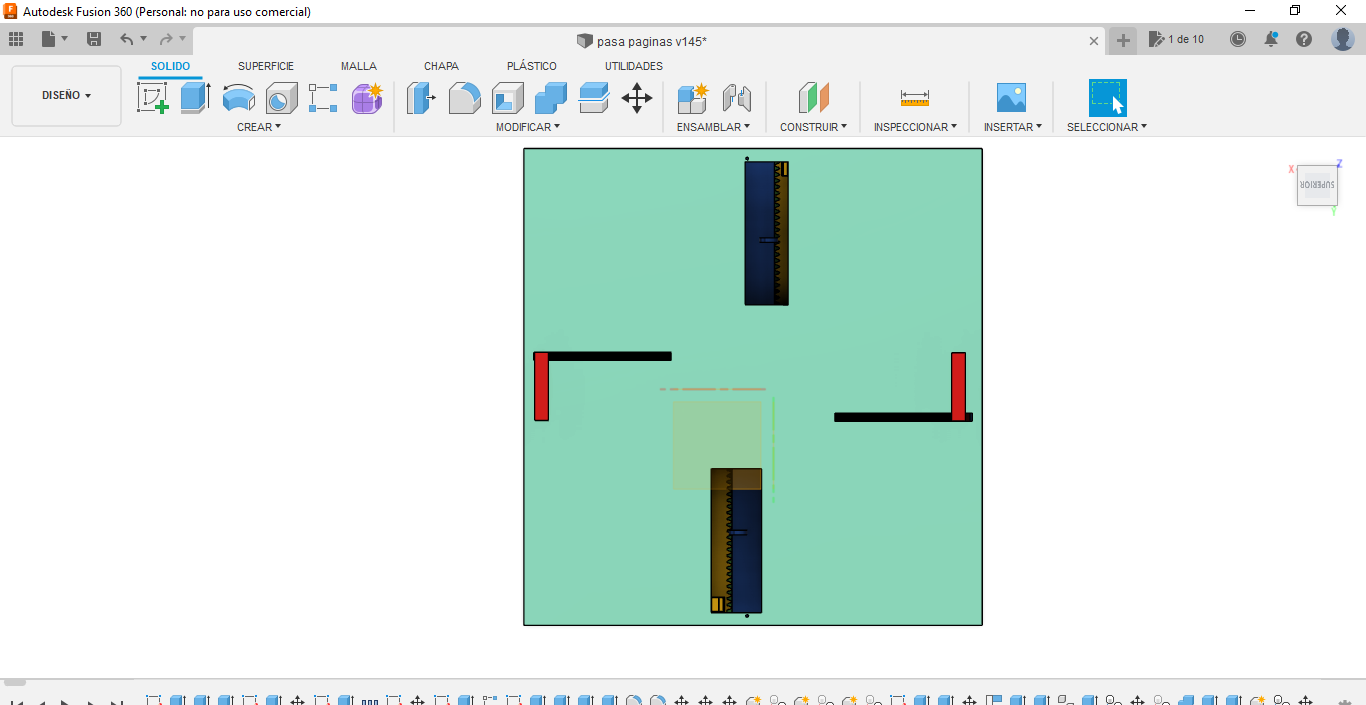Click the Extrude tool icon
1366x705 pixels.
tap(195, 98)
